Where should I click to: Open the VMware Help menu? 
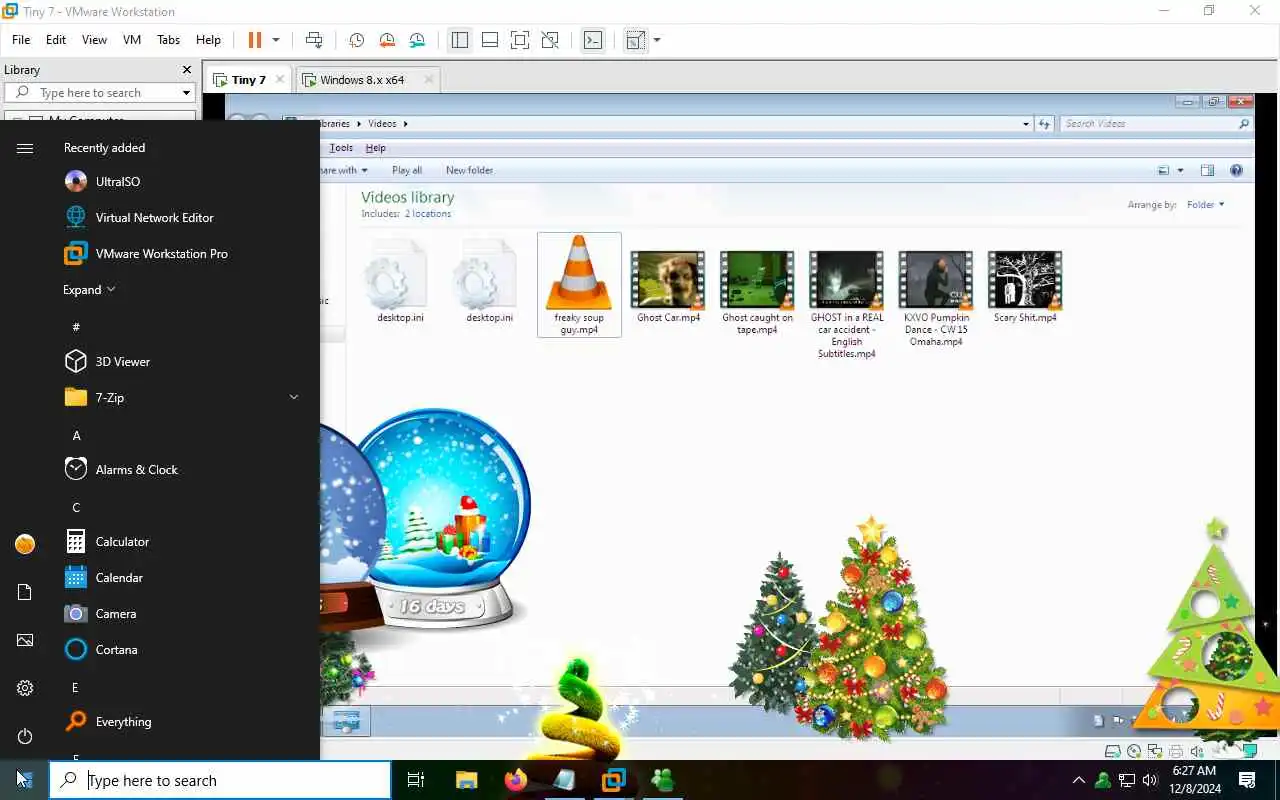208,40
